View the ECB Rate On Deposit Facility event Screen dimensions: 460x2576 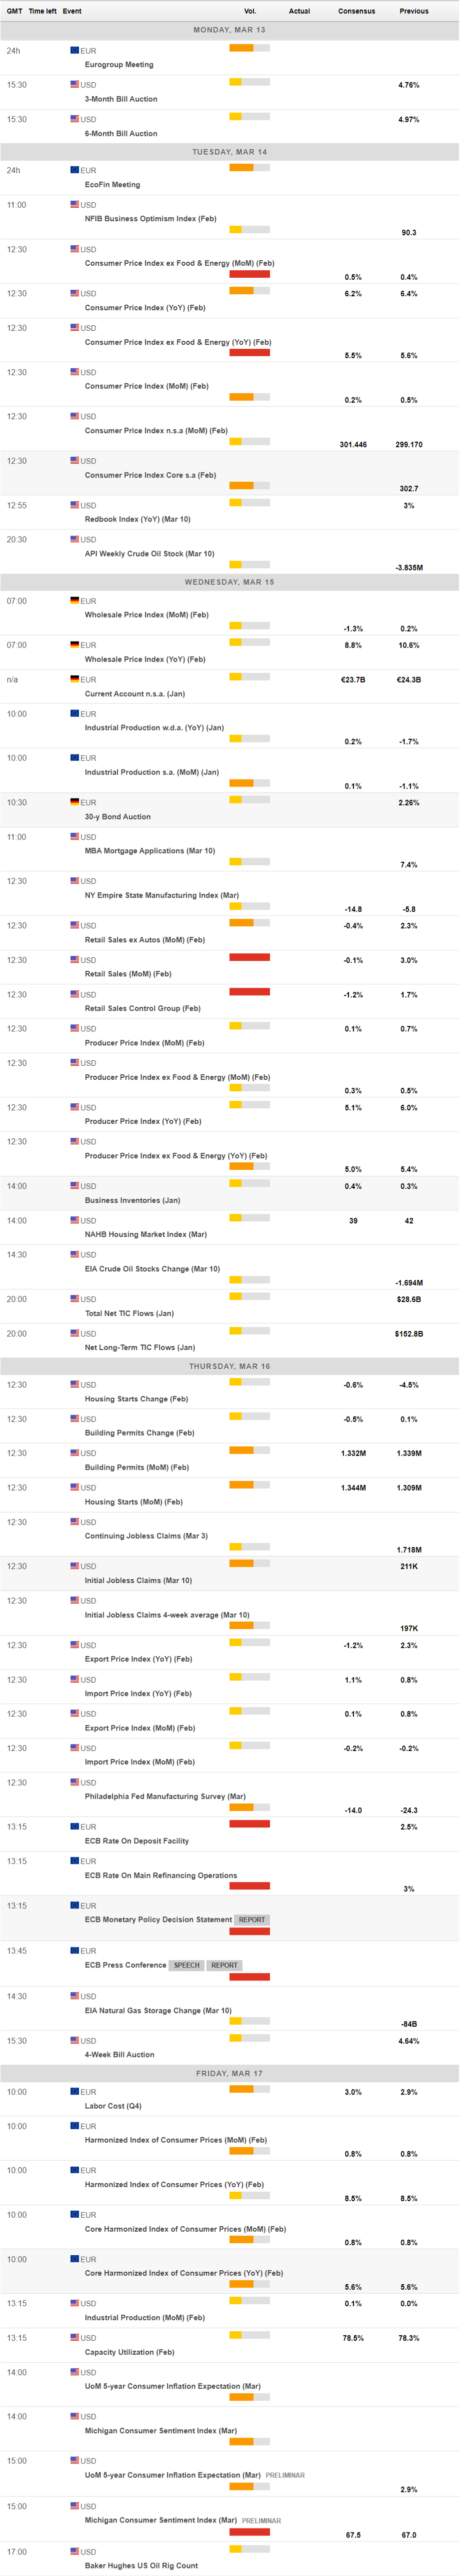137,1841
